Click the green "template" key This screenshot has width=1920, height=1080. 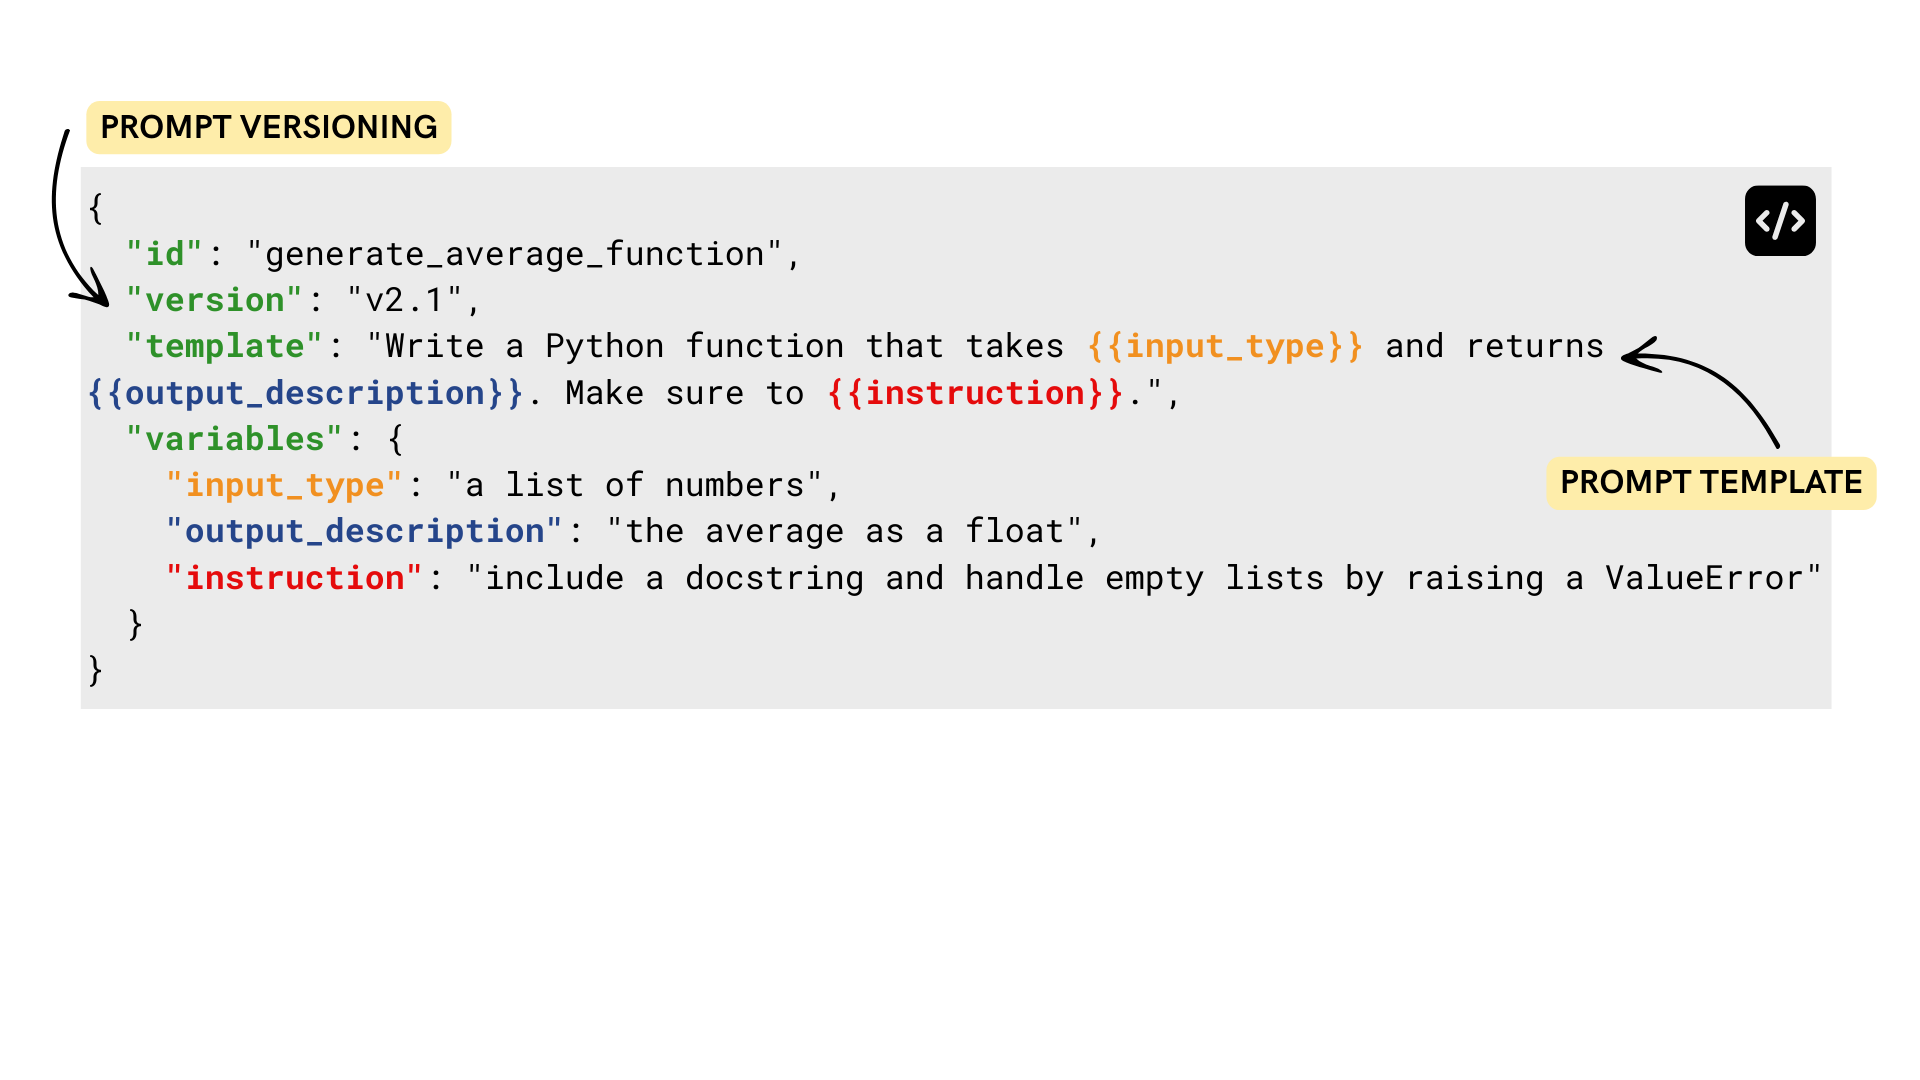(x=224, y=346)
